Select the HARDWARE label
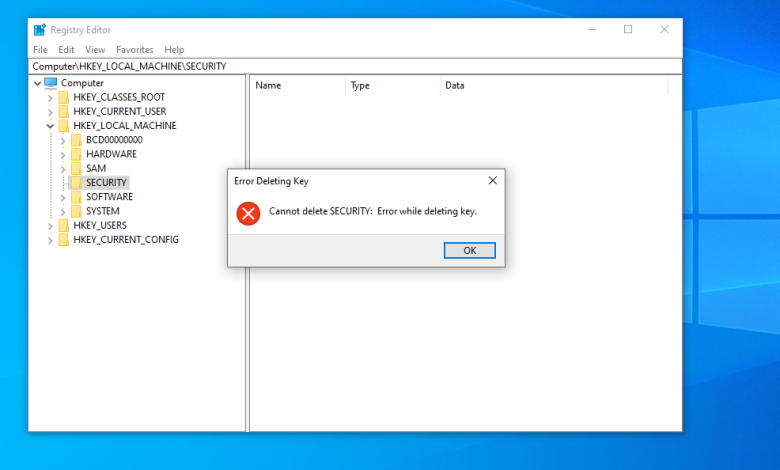 tap(111, 154)
